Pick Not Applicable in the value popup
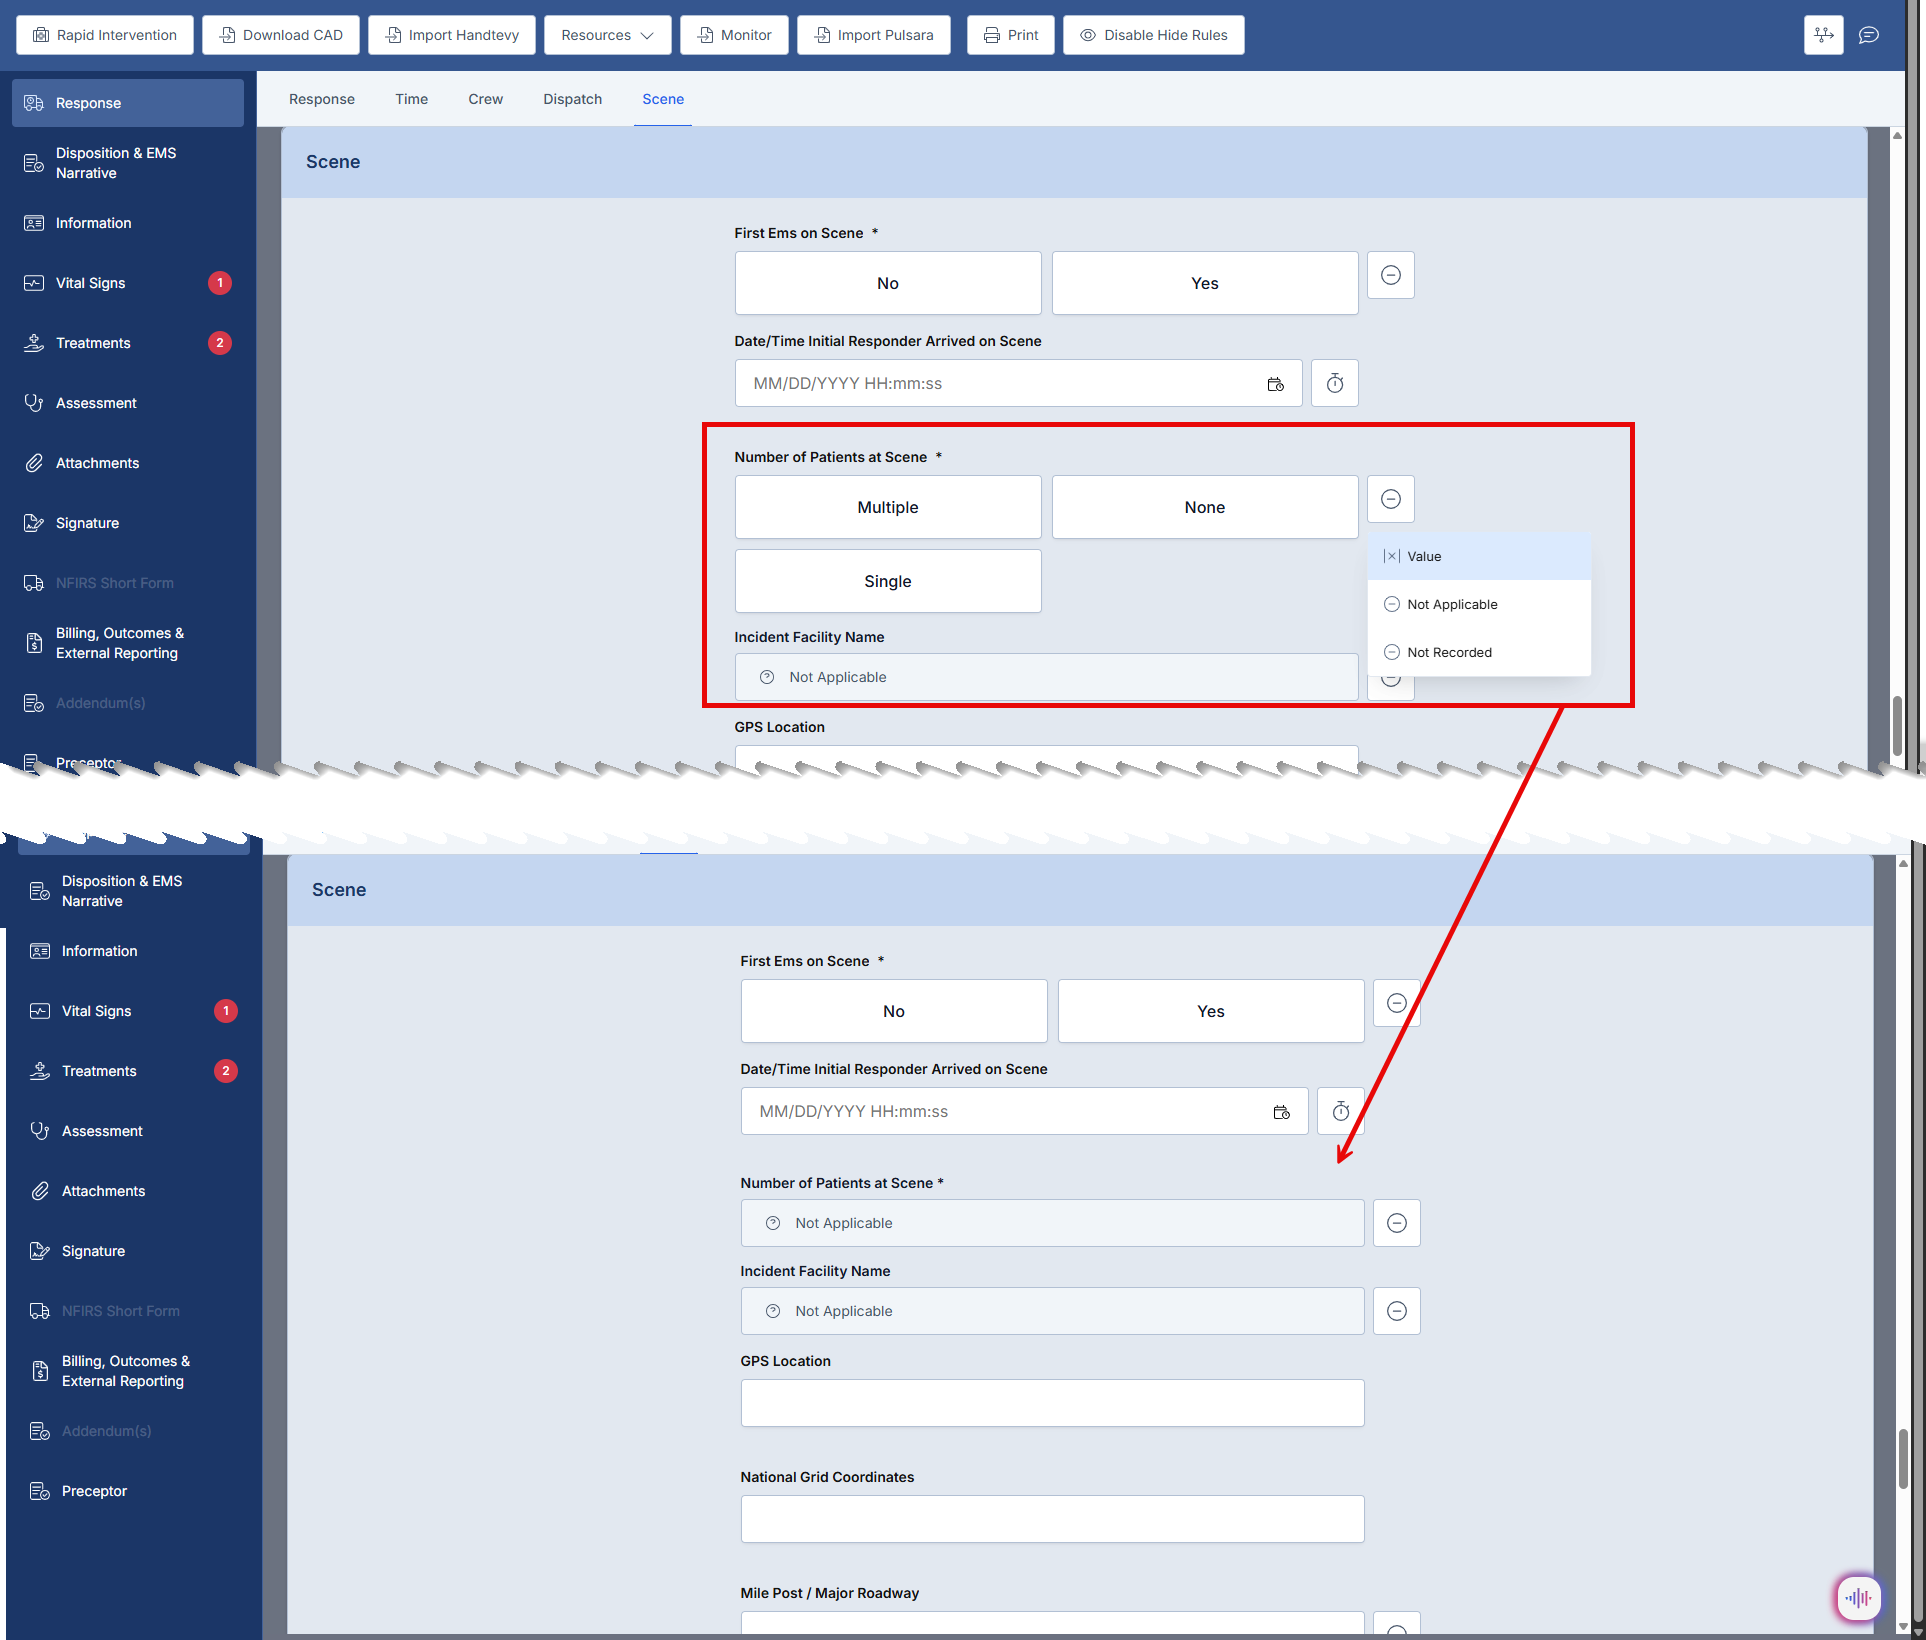This screenshot has width=1926, height=1640. pos(1451,604)
